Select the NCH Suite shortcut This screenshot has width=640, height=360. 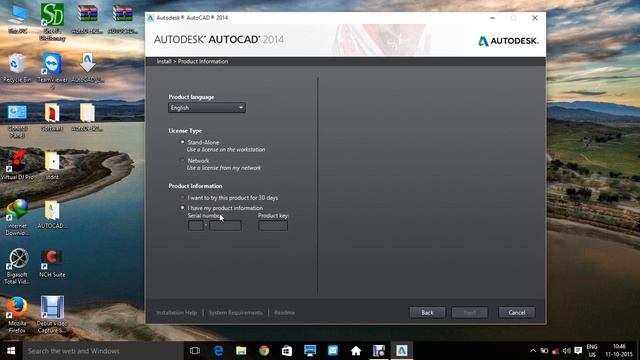click(x=52, y=264)
